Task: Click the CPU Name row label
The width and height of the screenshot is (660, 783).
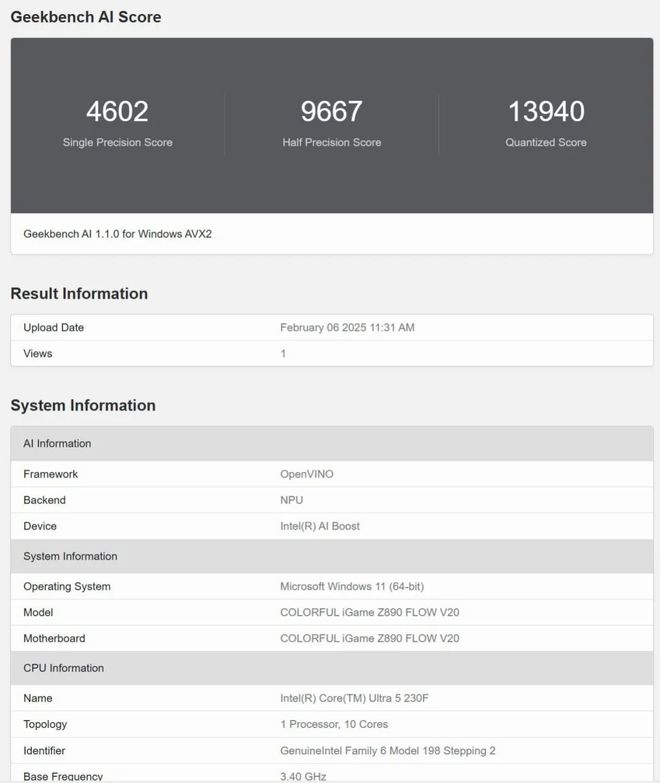Action: click(x=38, y=698)
